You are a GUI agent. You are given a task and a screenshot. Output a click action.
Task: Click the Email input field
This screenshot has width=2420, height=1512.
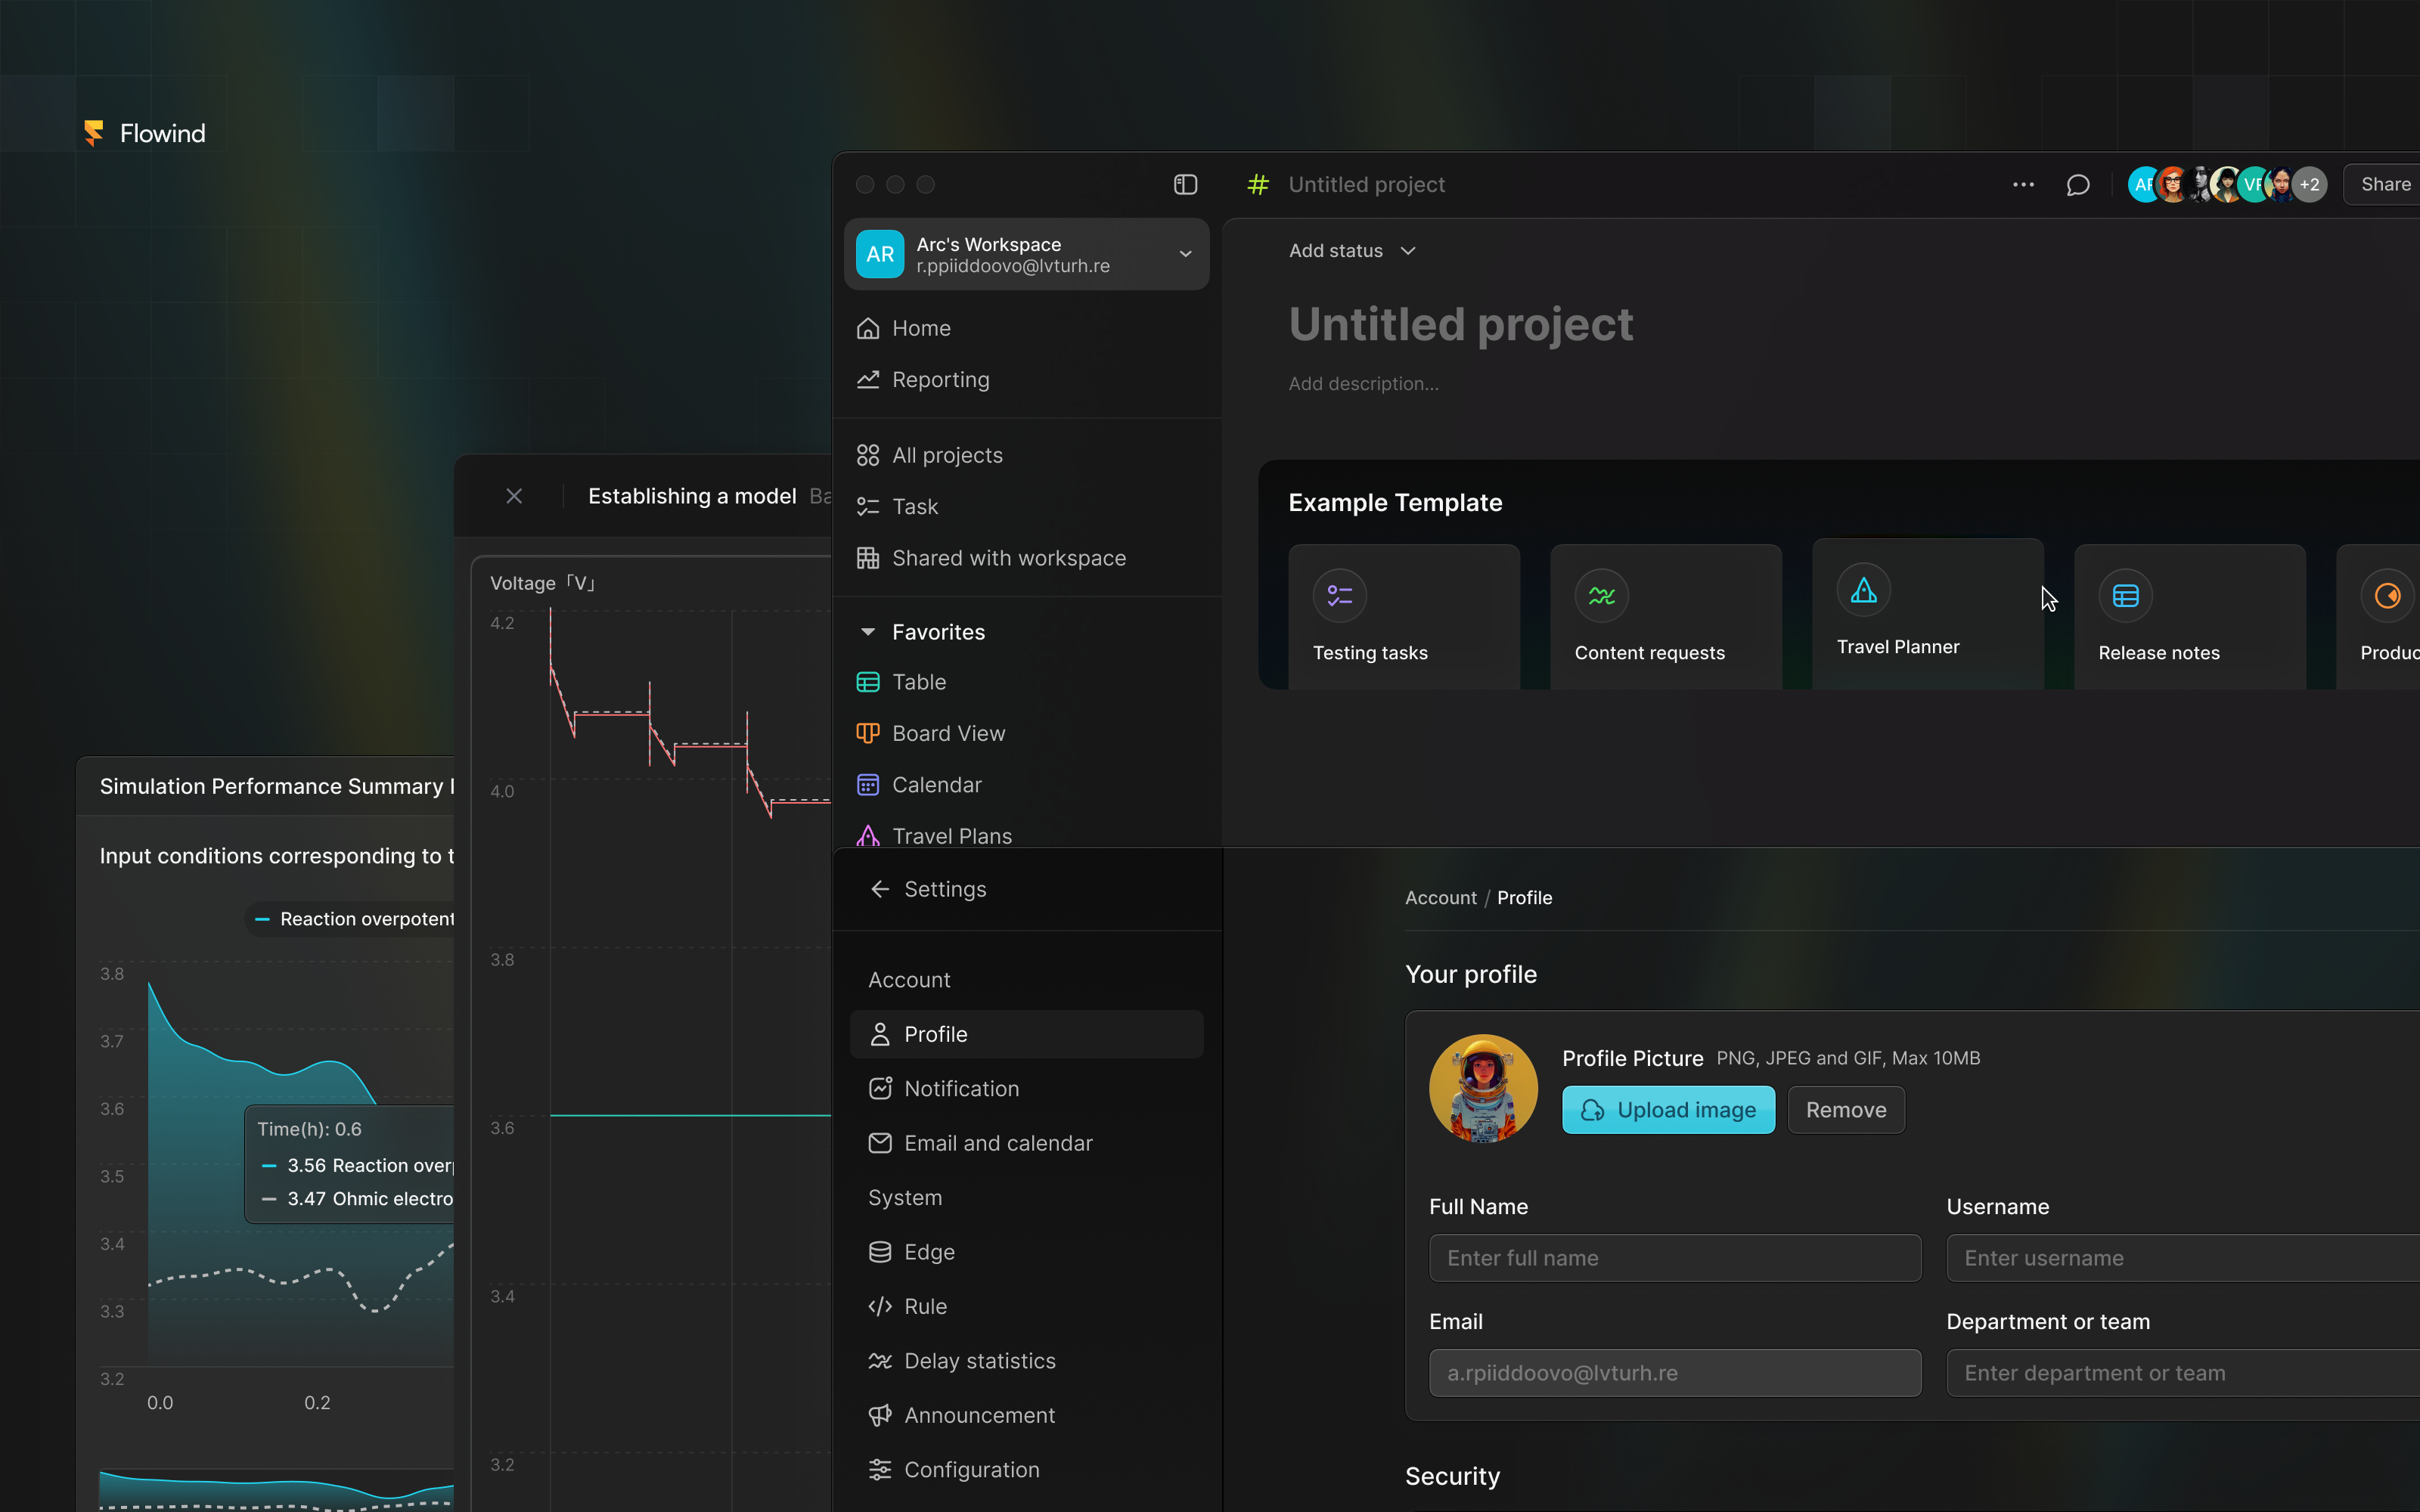[x=1675, y=1373]
